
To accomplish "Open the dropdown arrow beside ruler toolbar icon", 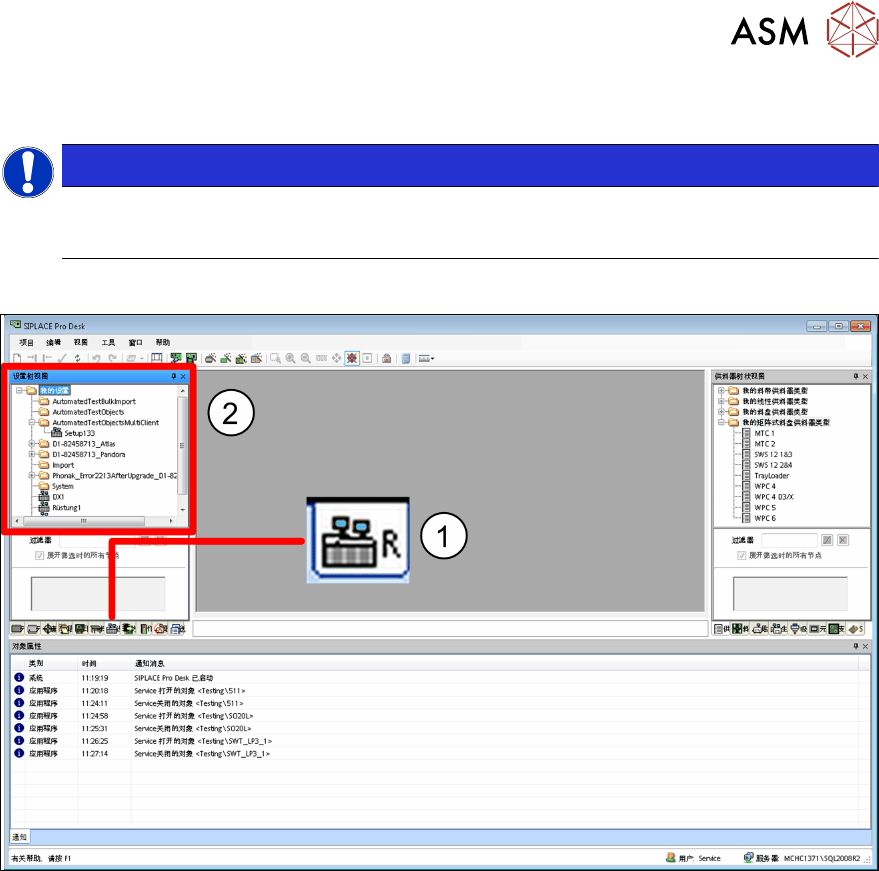I will click(433, 359).
